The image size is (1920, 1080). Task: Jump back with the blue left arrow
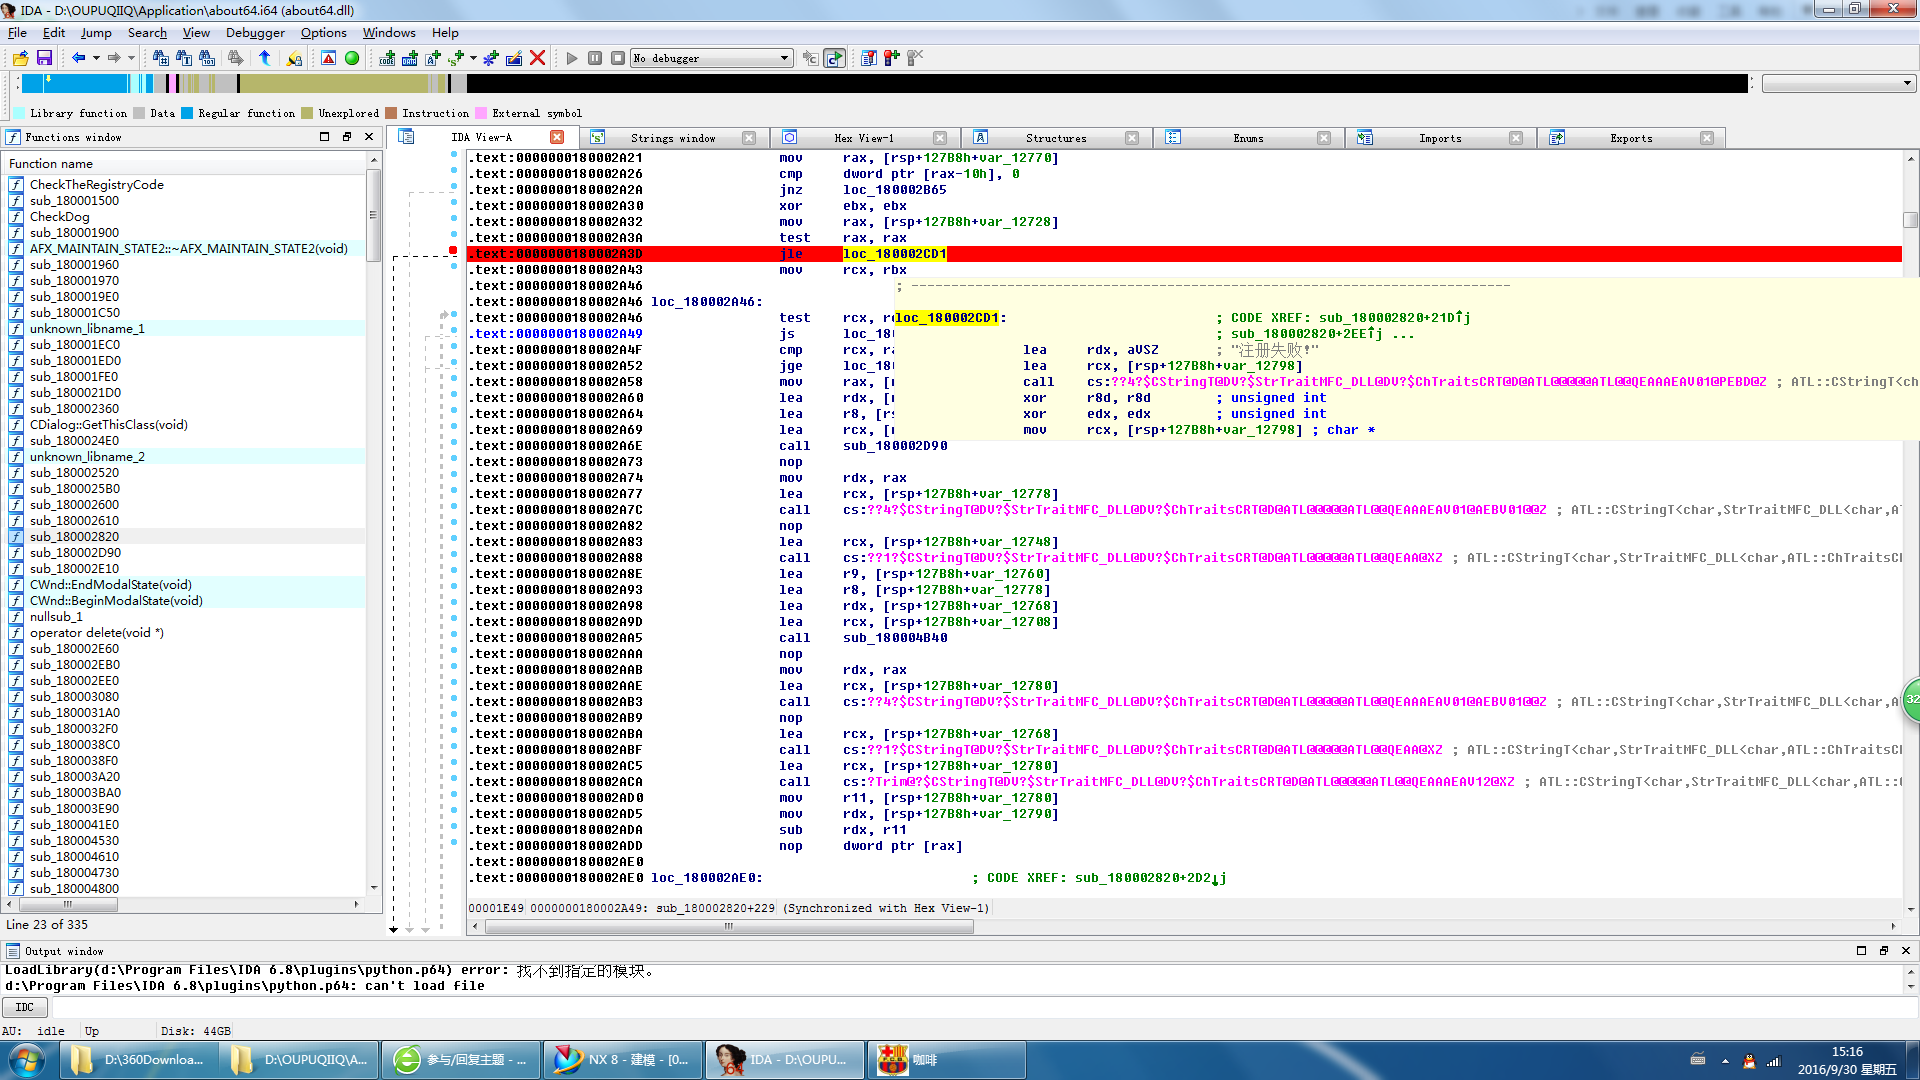click(78, 58)
